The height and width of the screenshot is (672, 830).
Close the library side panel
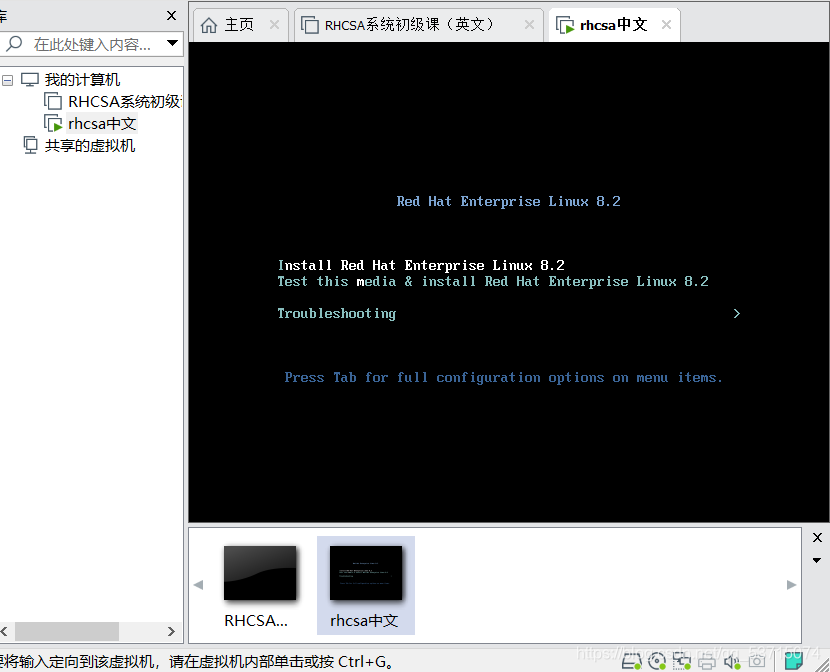[172, 16]
